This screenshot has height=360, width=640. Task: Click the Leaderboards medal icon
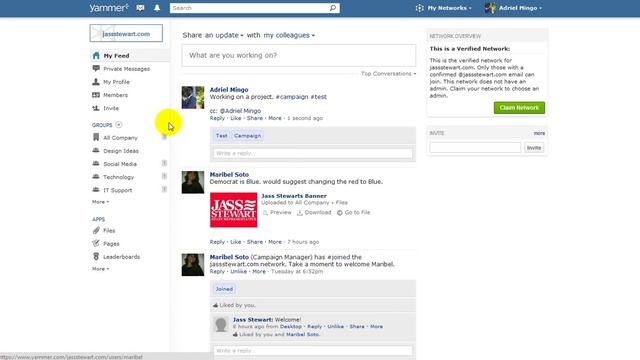96,256
